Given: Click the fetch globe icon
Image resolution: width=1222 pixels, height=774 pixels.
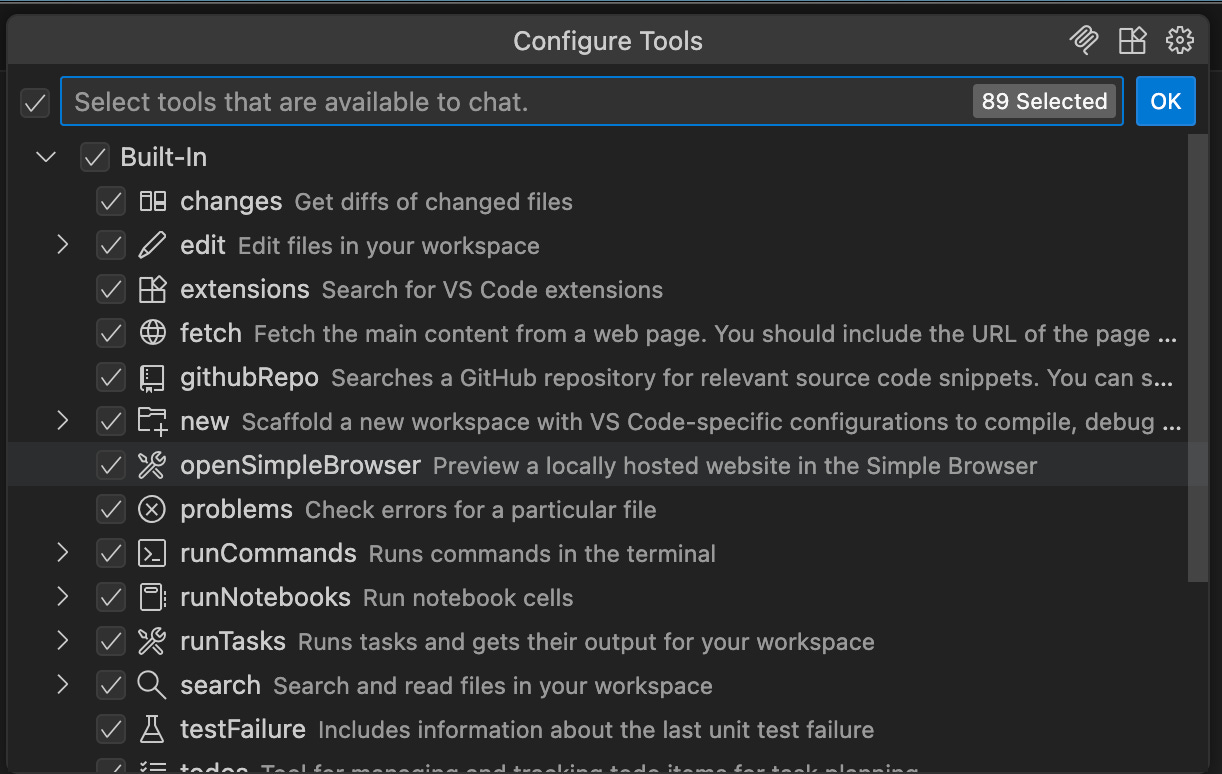Looking at the screenshot, I should click(x=152, y=334).
